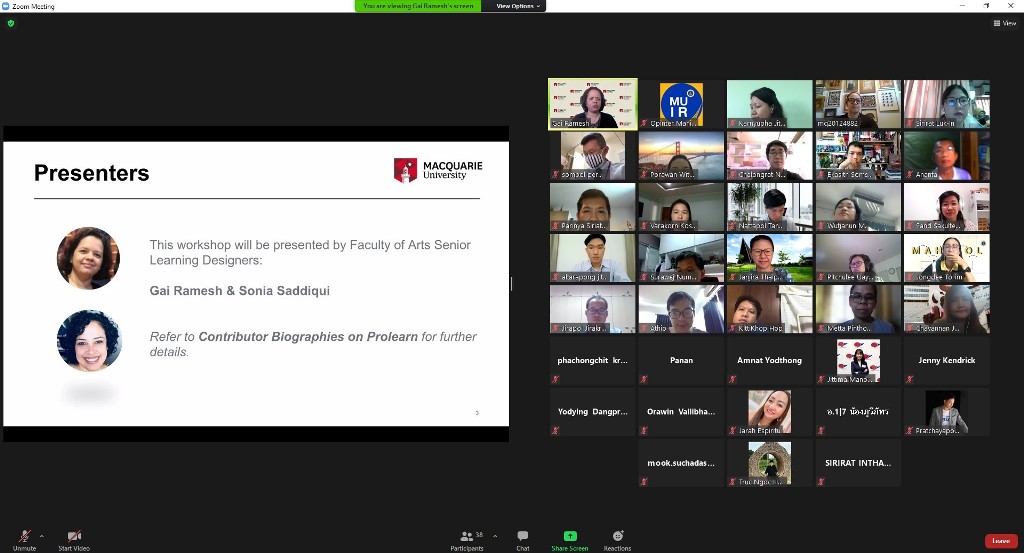
Task: Open the Participants panel
Action: (466, 539)
